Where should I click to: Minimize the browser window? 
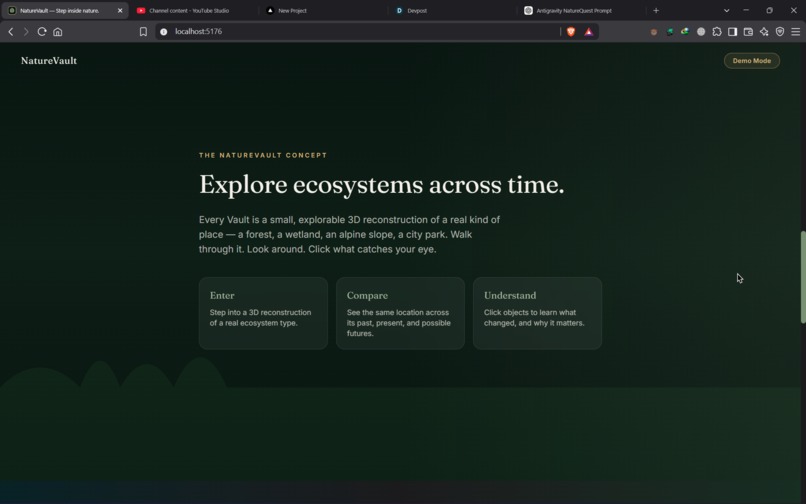(746, 10)
